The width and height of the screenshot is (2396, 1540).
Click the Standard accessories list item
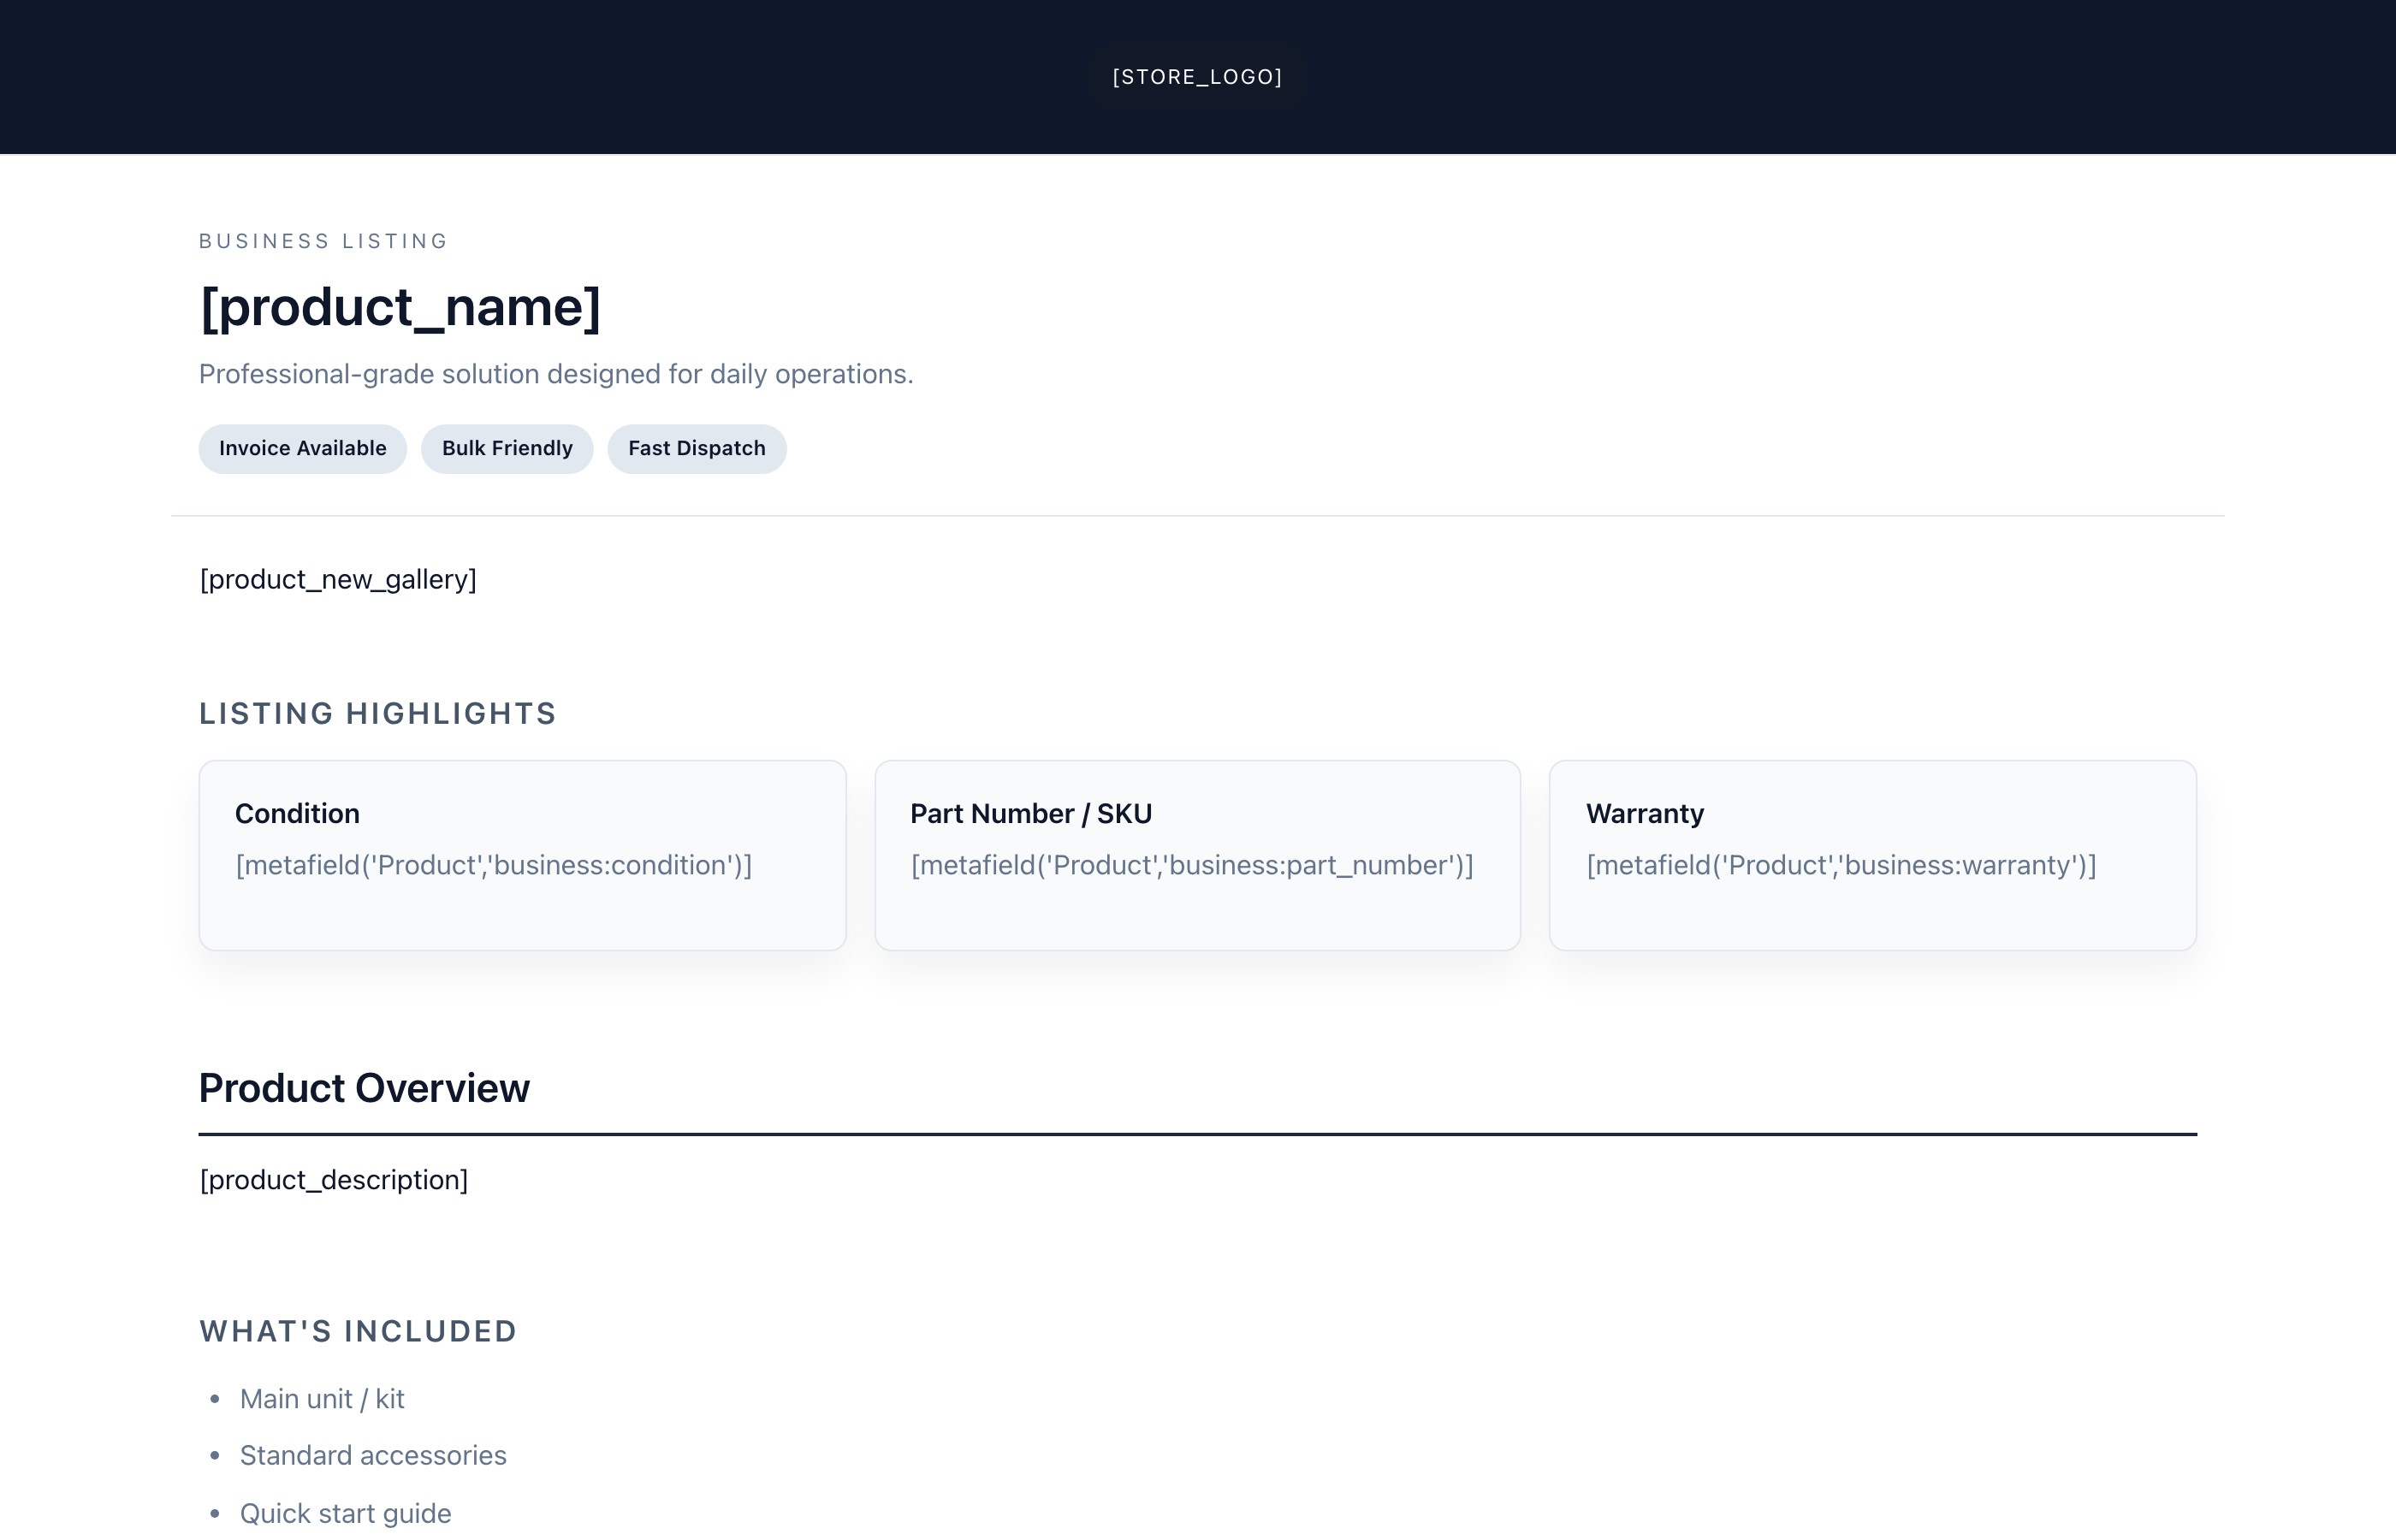pyautogui.click(x=373, y=1456)
